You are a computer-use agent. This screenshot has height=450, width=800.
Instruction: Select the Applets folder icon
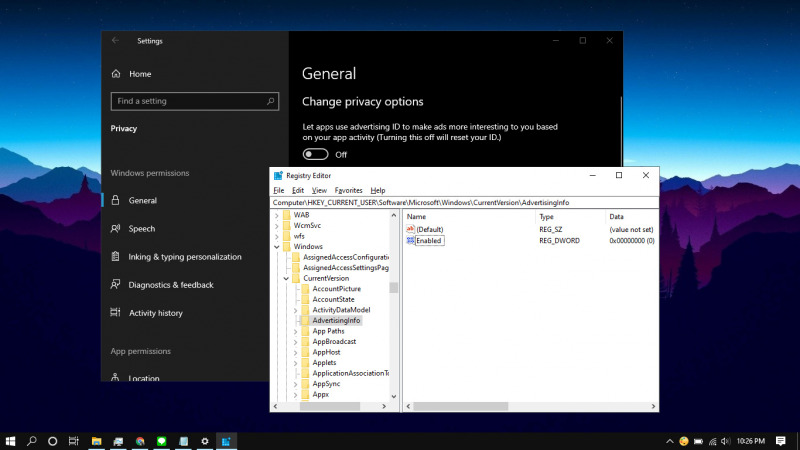click(x=305, y=363)
